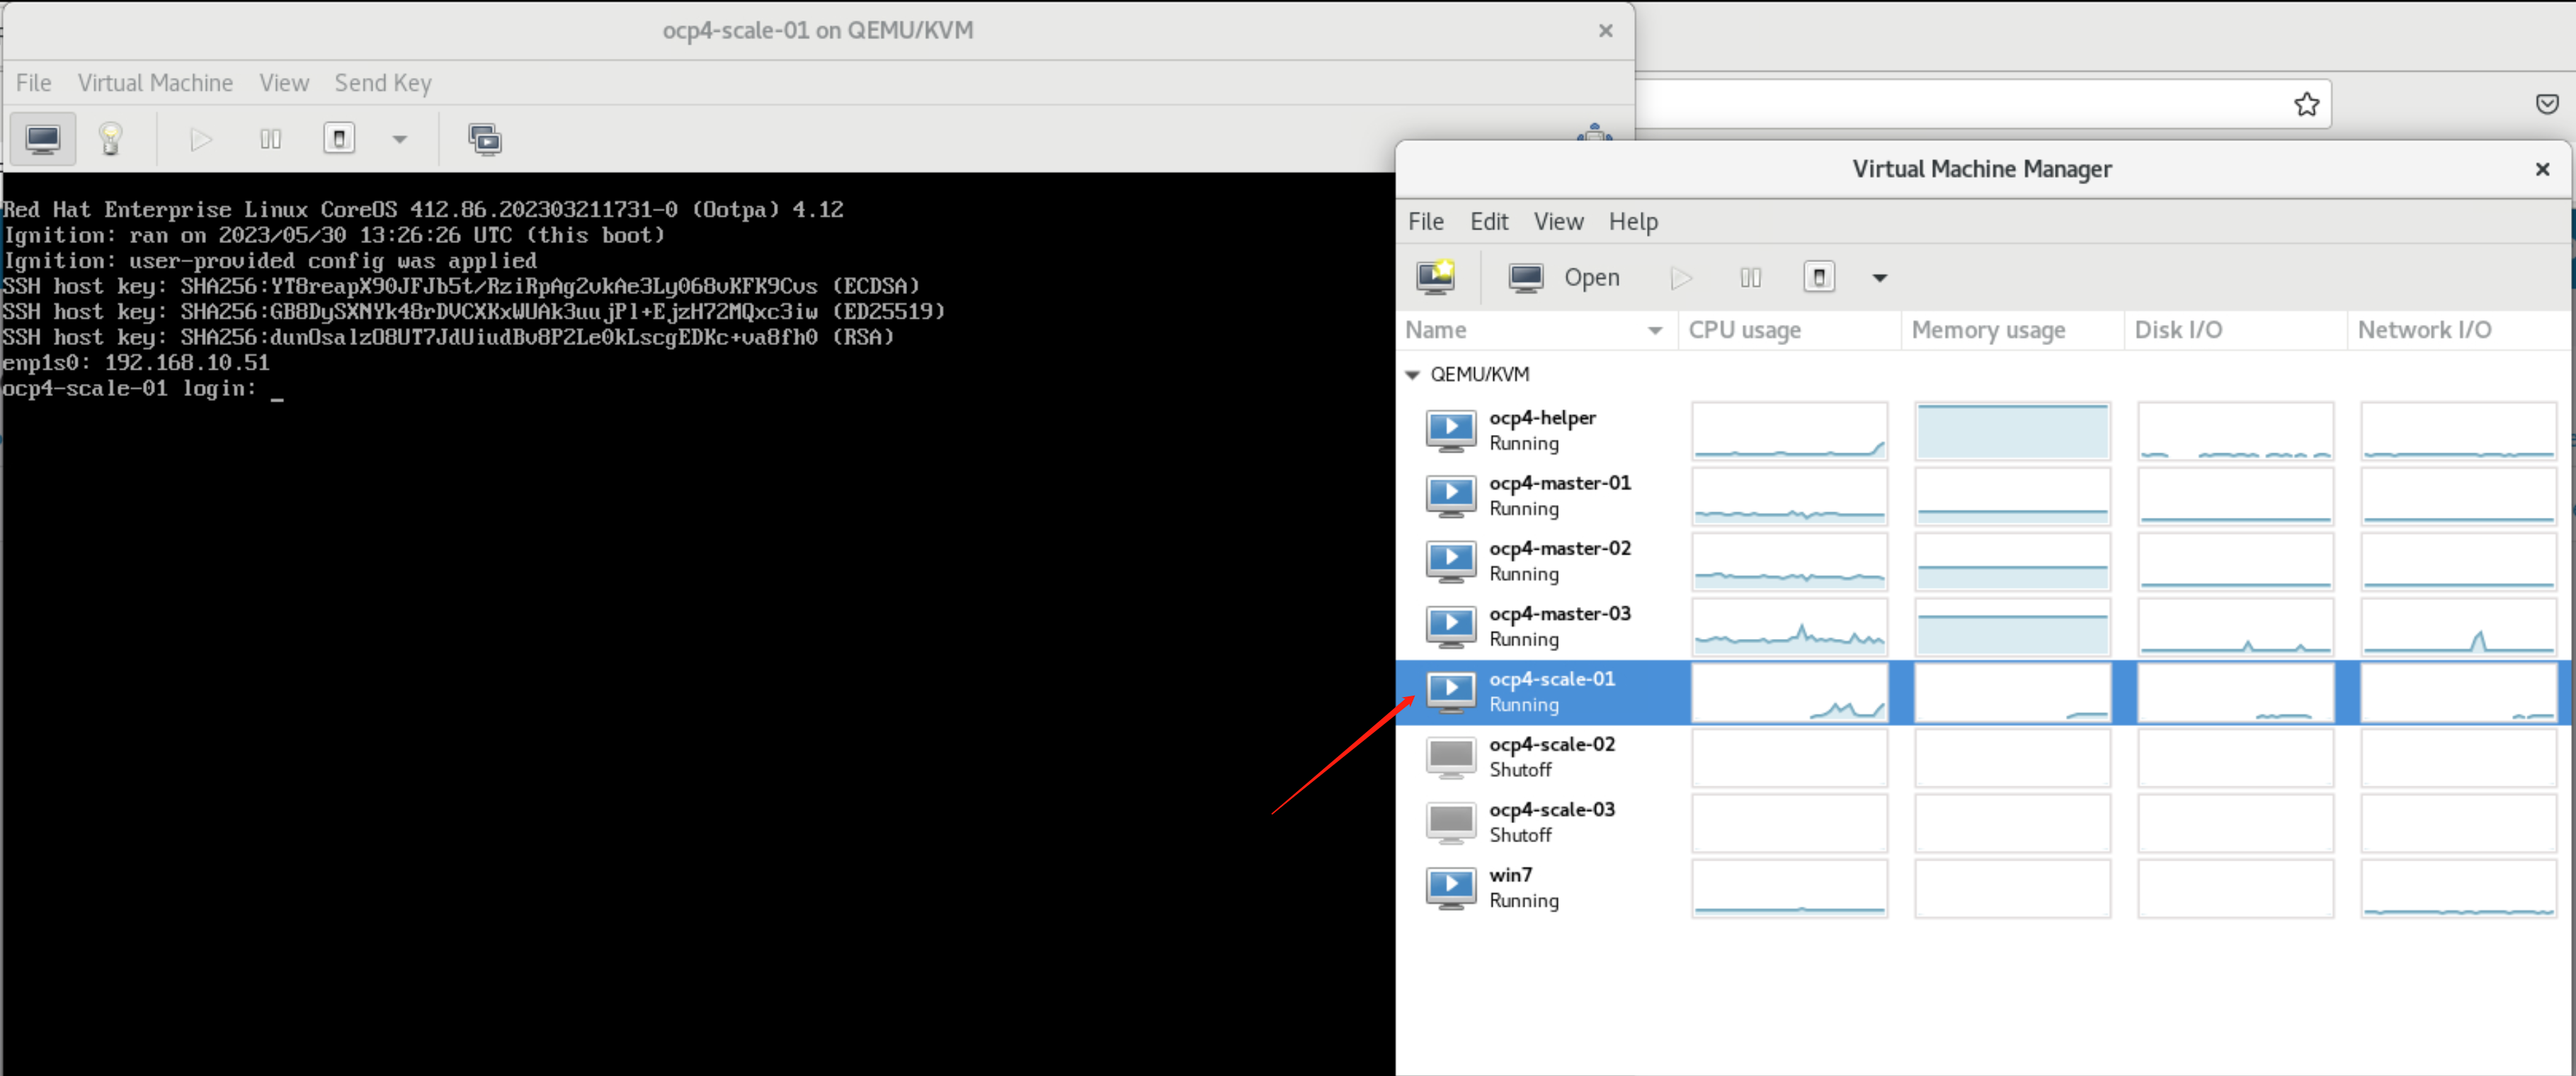Show the graphical console view icon
Image resolution: width=2576 pixels, height=1076 pixels.
[x=43, y=139]
